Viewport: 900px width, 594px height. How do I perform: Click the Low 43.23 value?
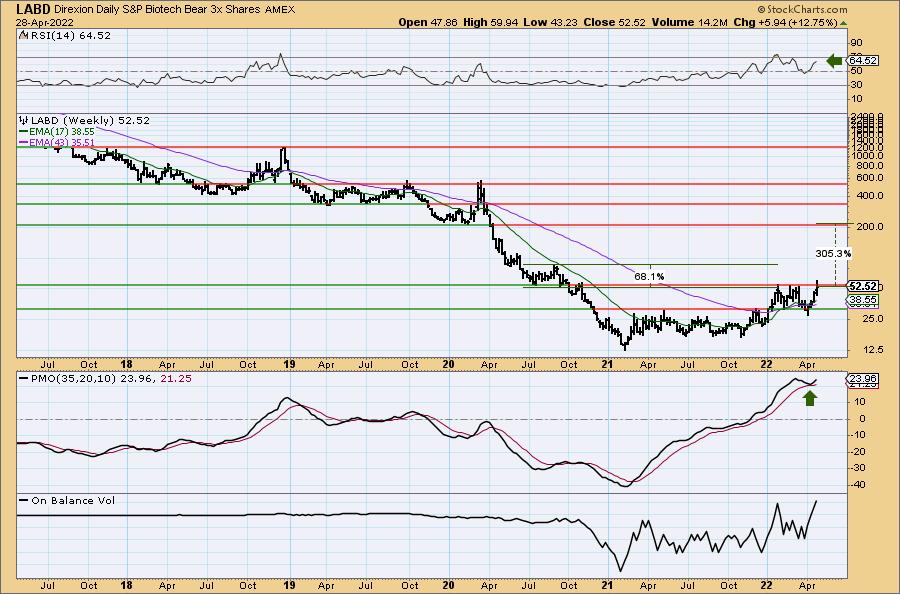click(x=550, y=22)
